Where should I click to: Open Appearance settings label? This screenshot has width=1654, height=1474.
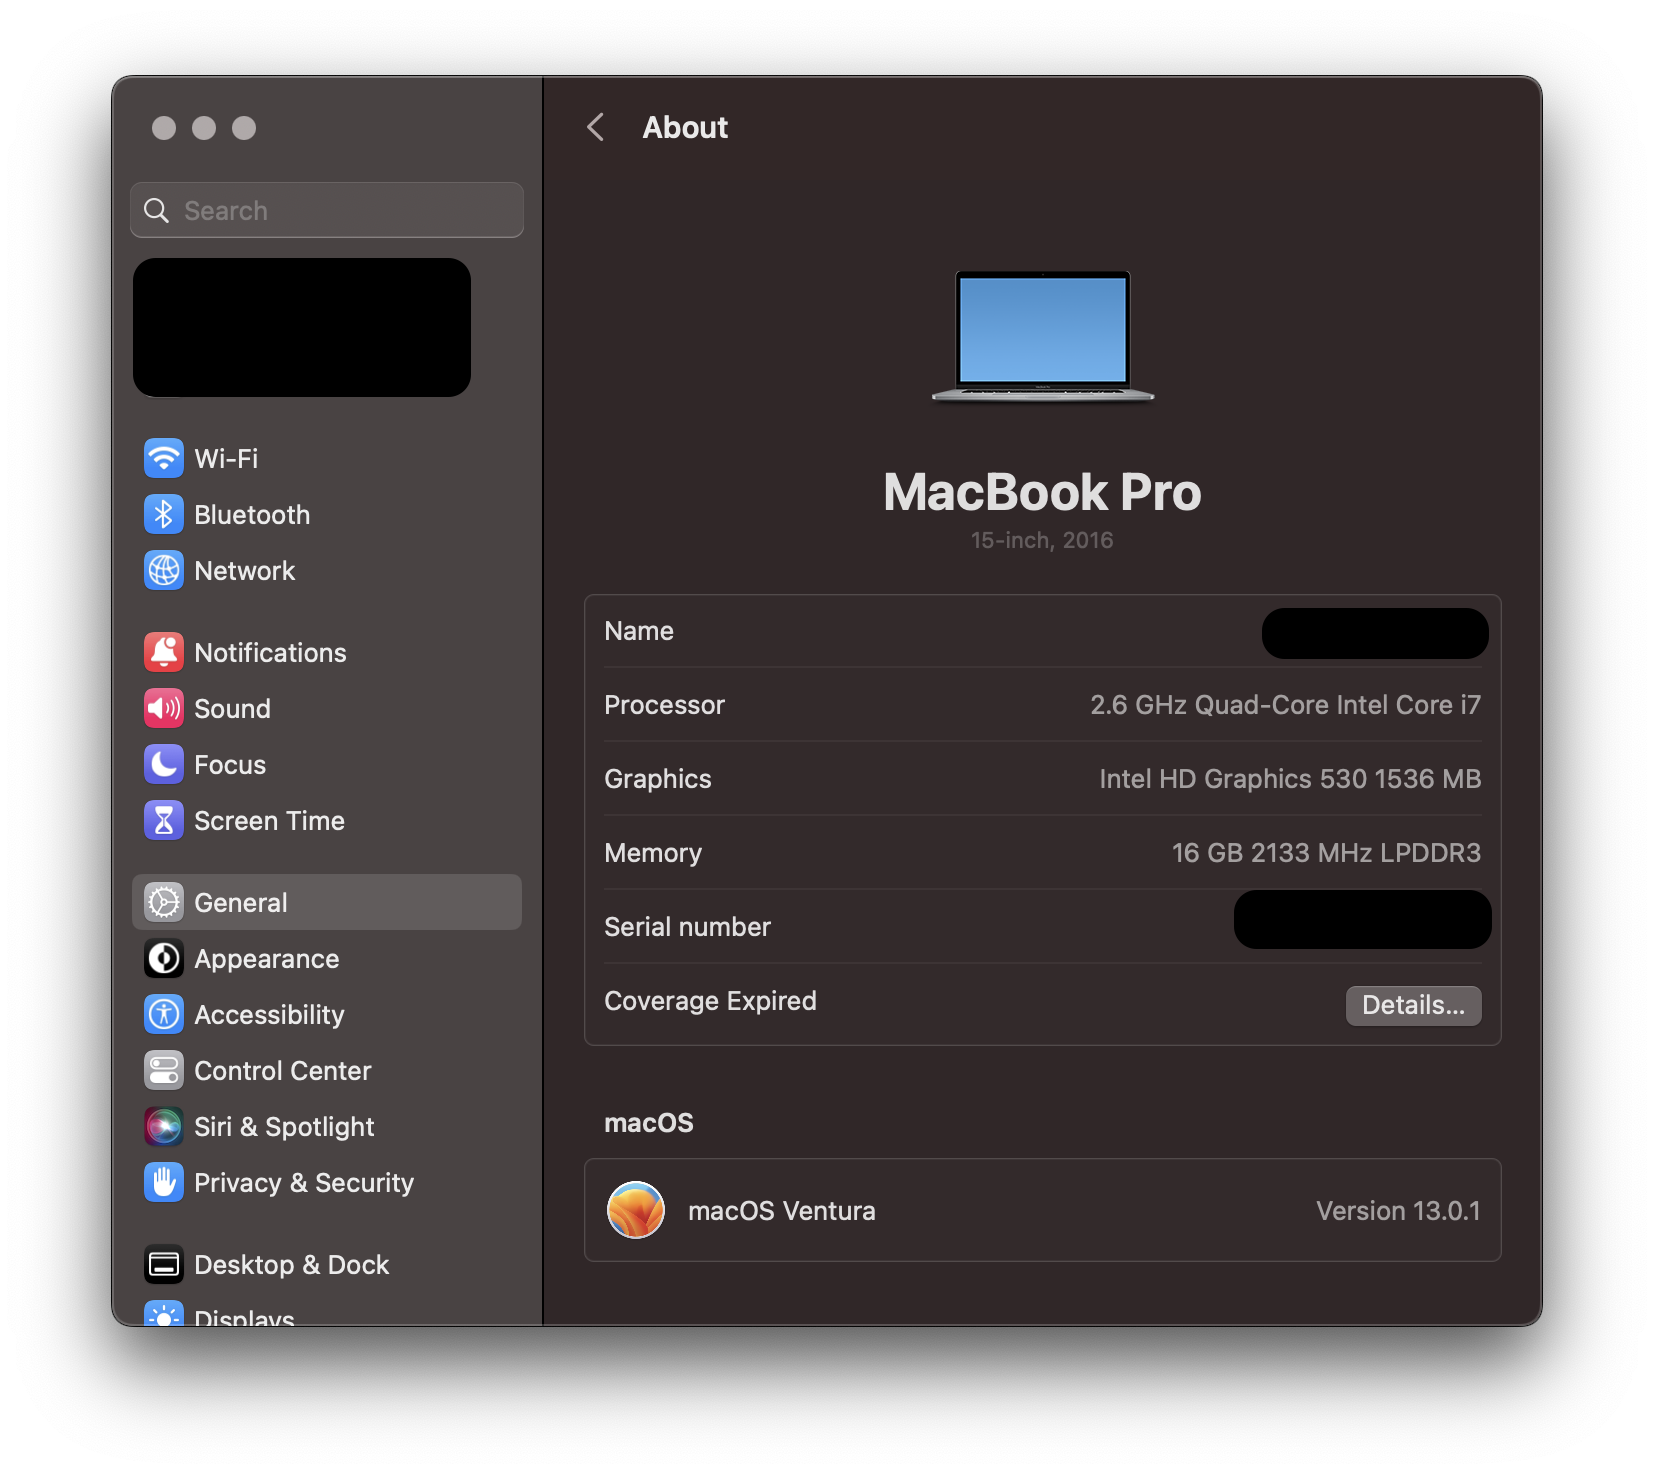pyautogui.click(x=267, y=959)
